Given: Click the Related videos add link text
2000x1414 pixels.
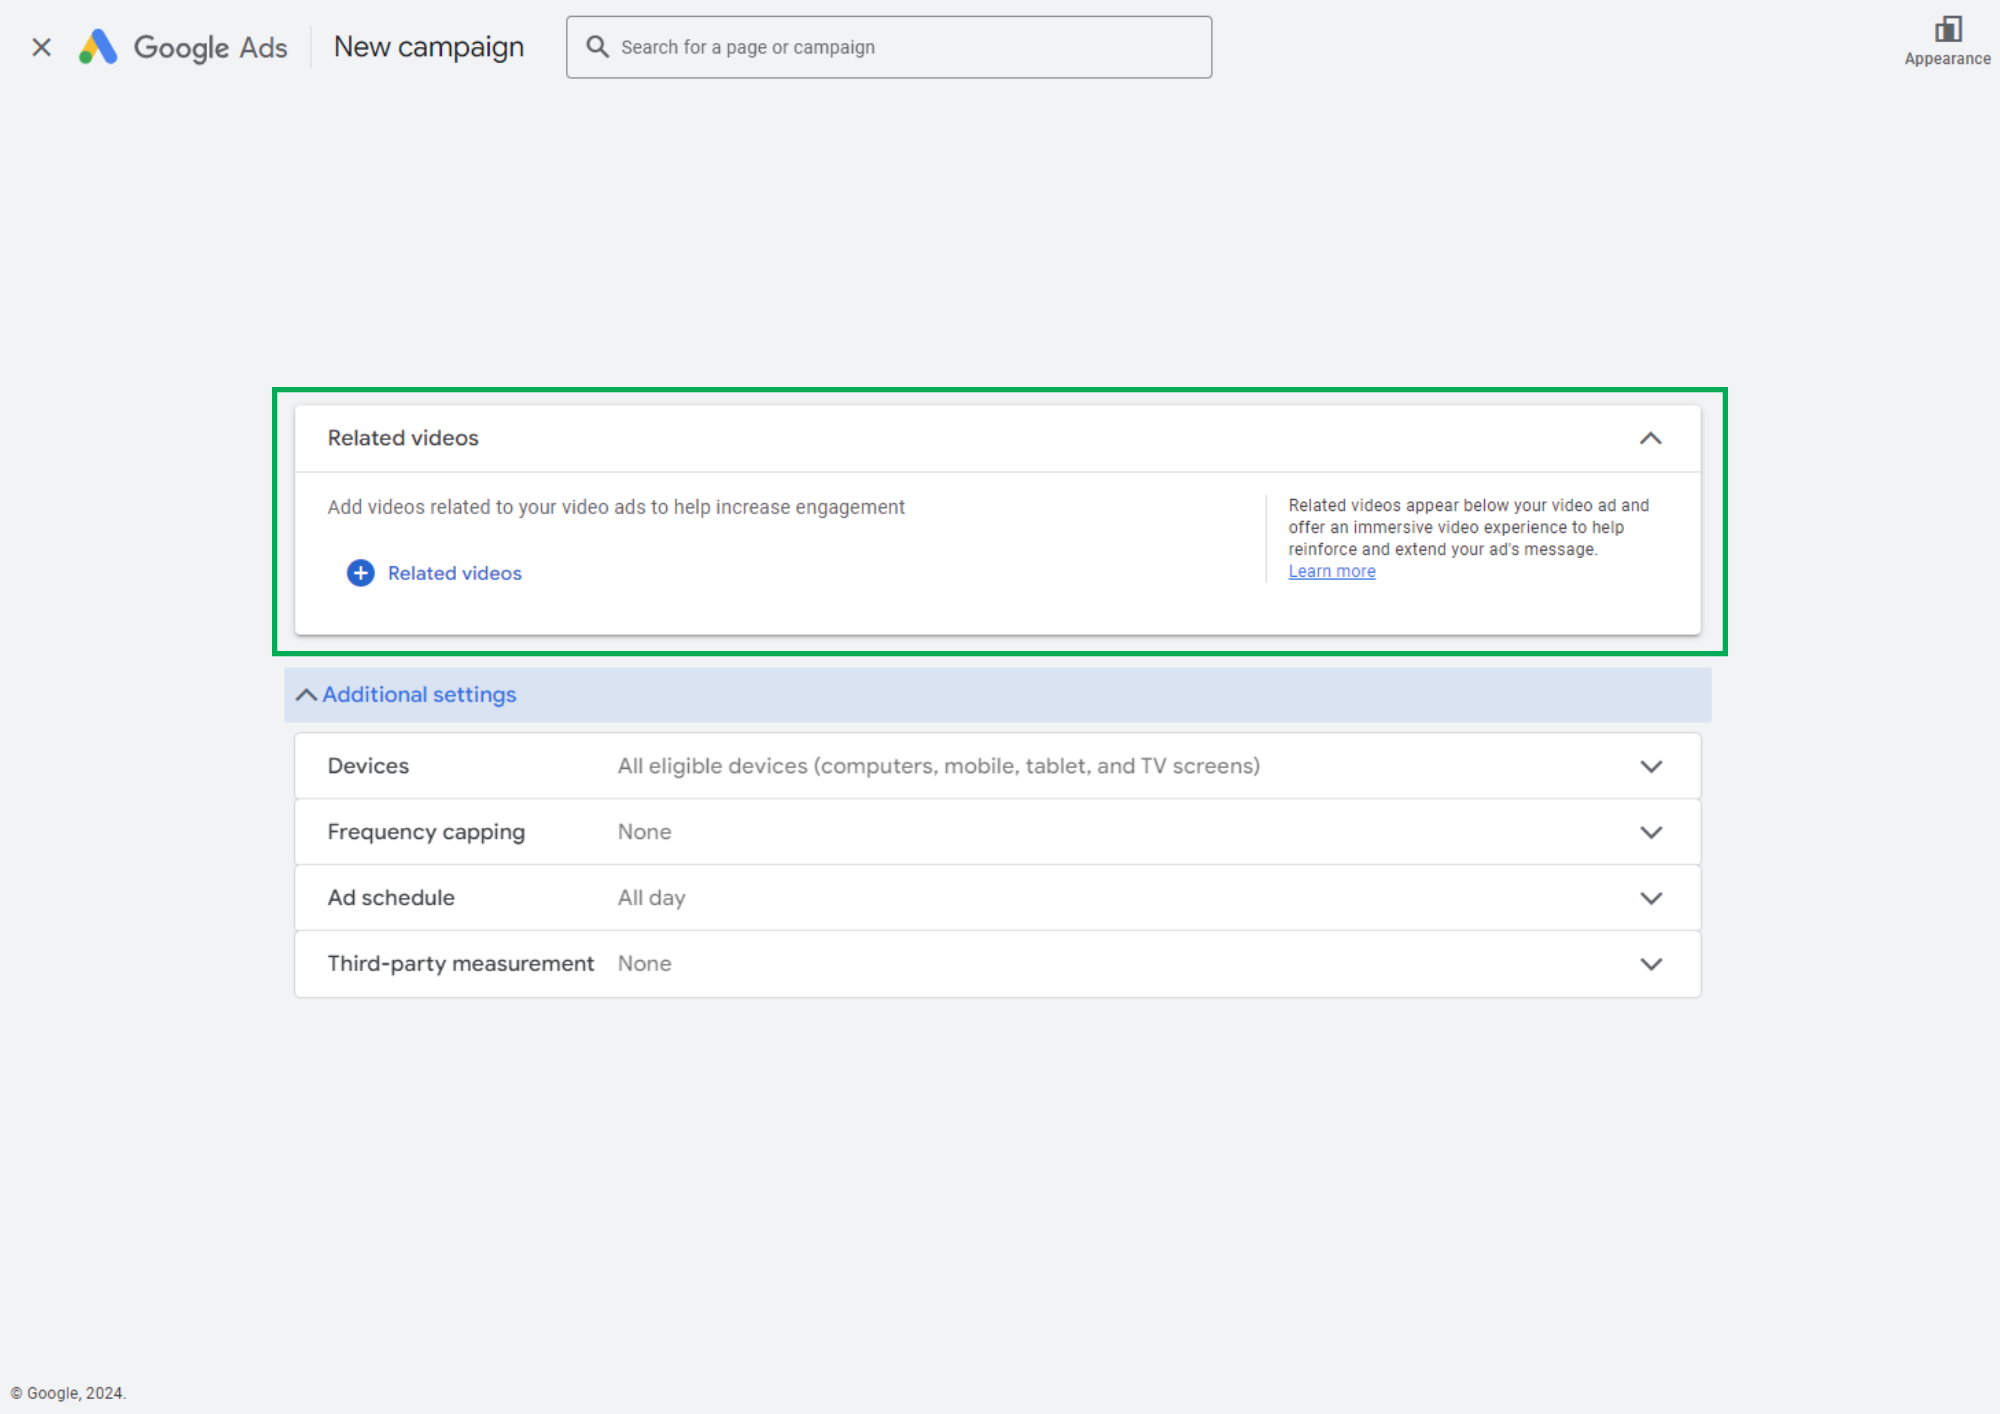Looking at the screenshot, I should click(454, 573).
